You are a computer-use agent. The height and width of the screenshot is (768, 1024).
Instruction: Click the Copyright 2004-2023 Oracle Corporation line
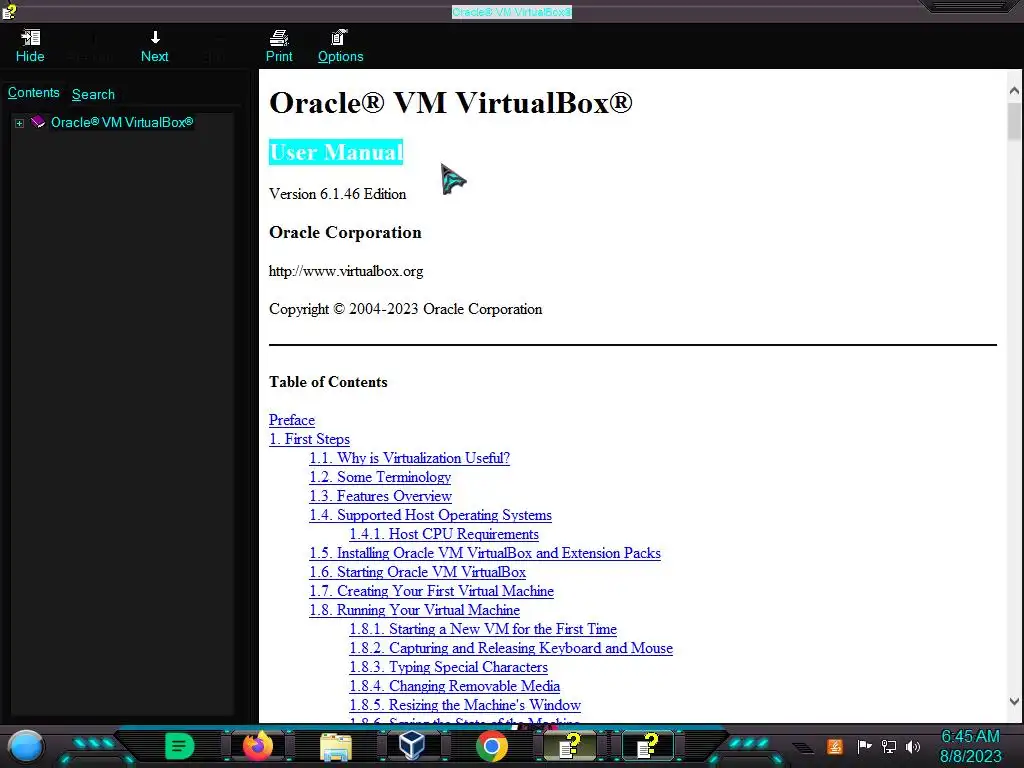pyautogui.click(x=406, y=309)
